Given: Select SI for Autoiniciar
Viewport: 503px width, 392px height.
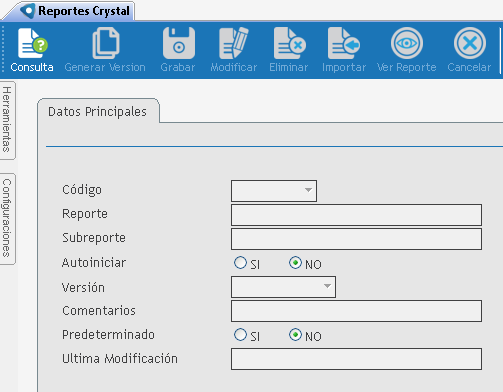Looking at the screenshot, I should coord(240,263).
